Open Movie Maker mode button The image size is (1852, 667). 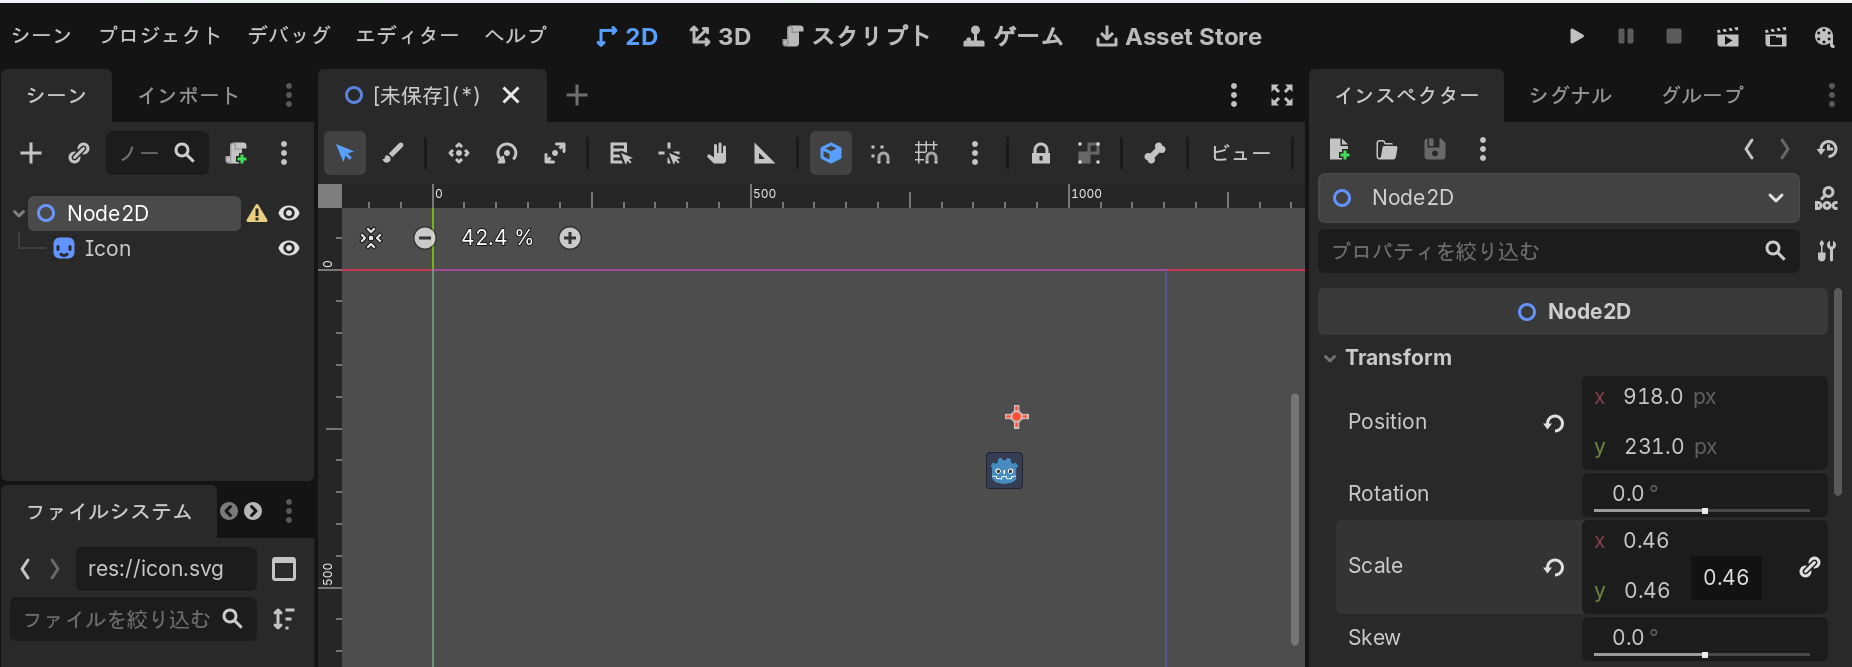pos(1825,37)
